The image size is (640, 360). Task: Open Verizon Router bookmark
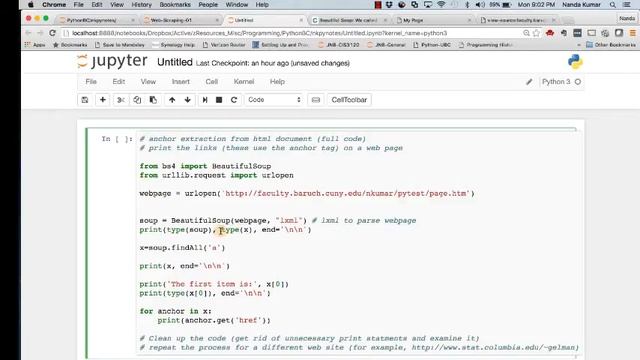(224, 45)
